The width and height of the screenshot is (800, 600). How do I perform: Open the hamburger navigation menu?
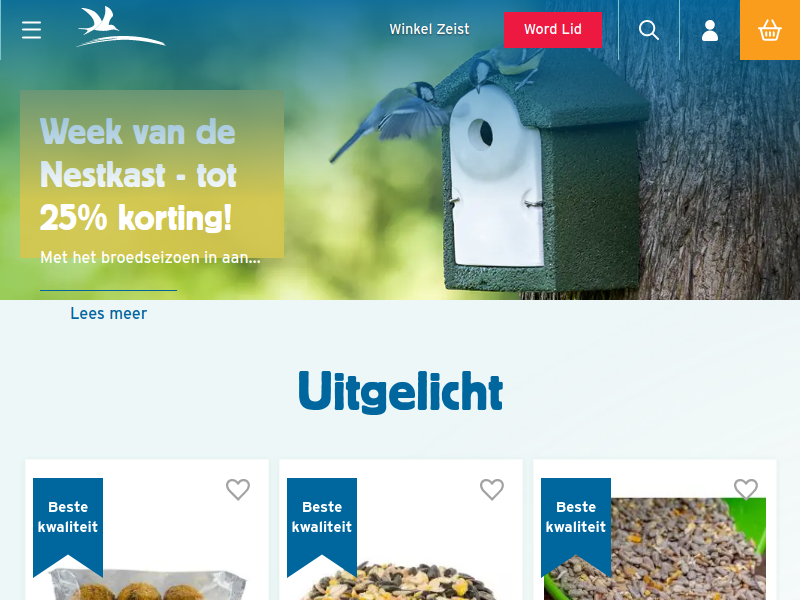(x=31, y=30)
